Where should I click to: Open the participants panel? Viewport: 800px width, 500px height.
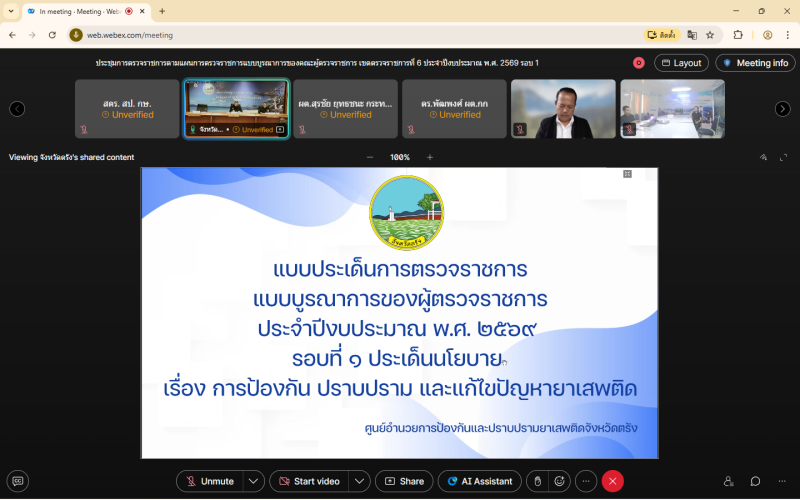pyautogui.click(x=728, y=481)
